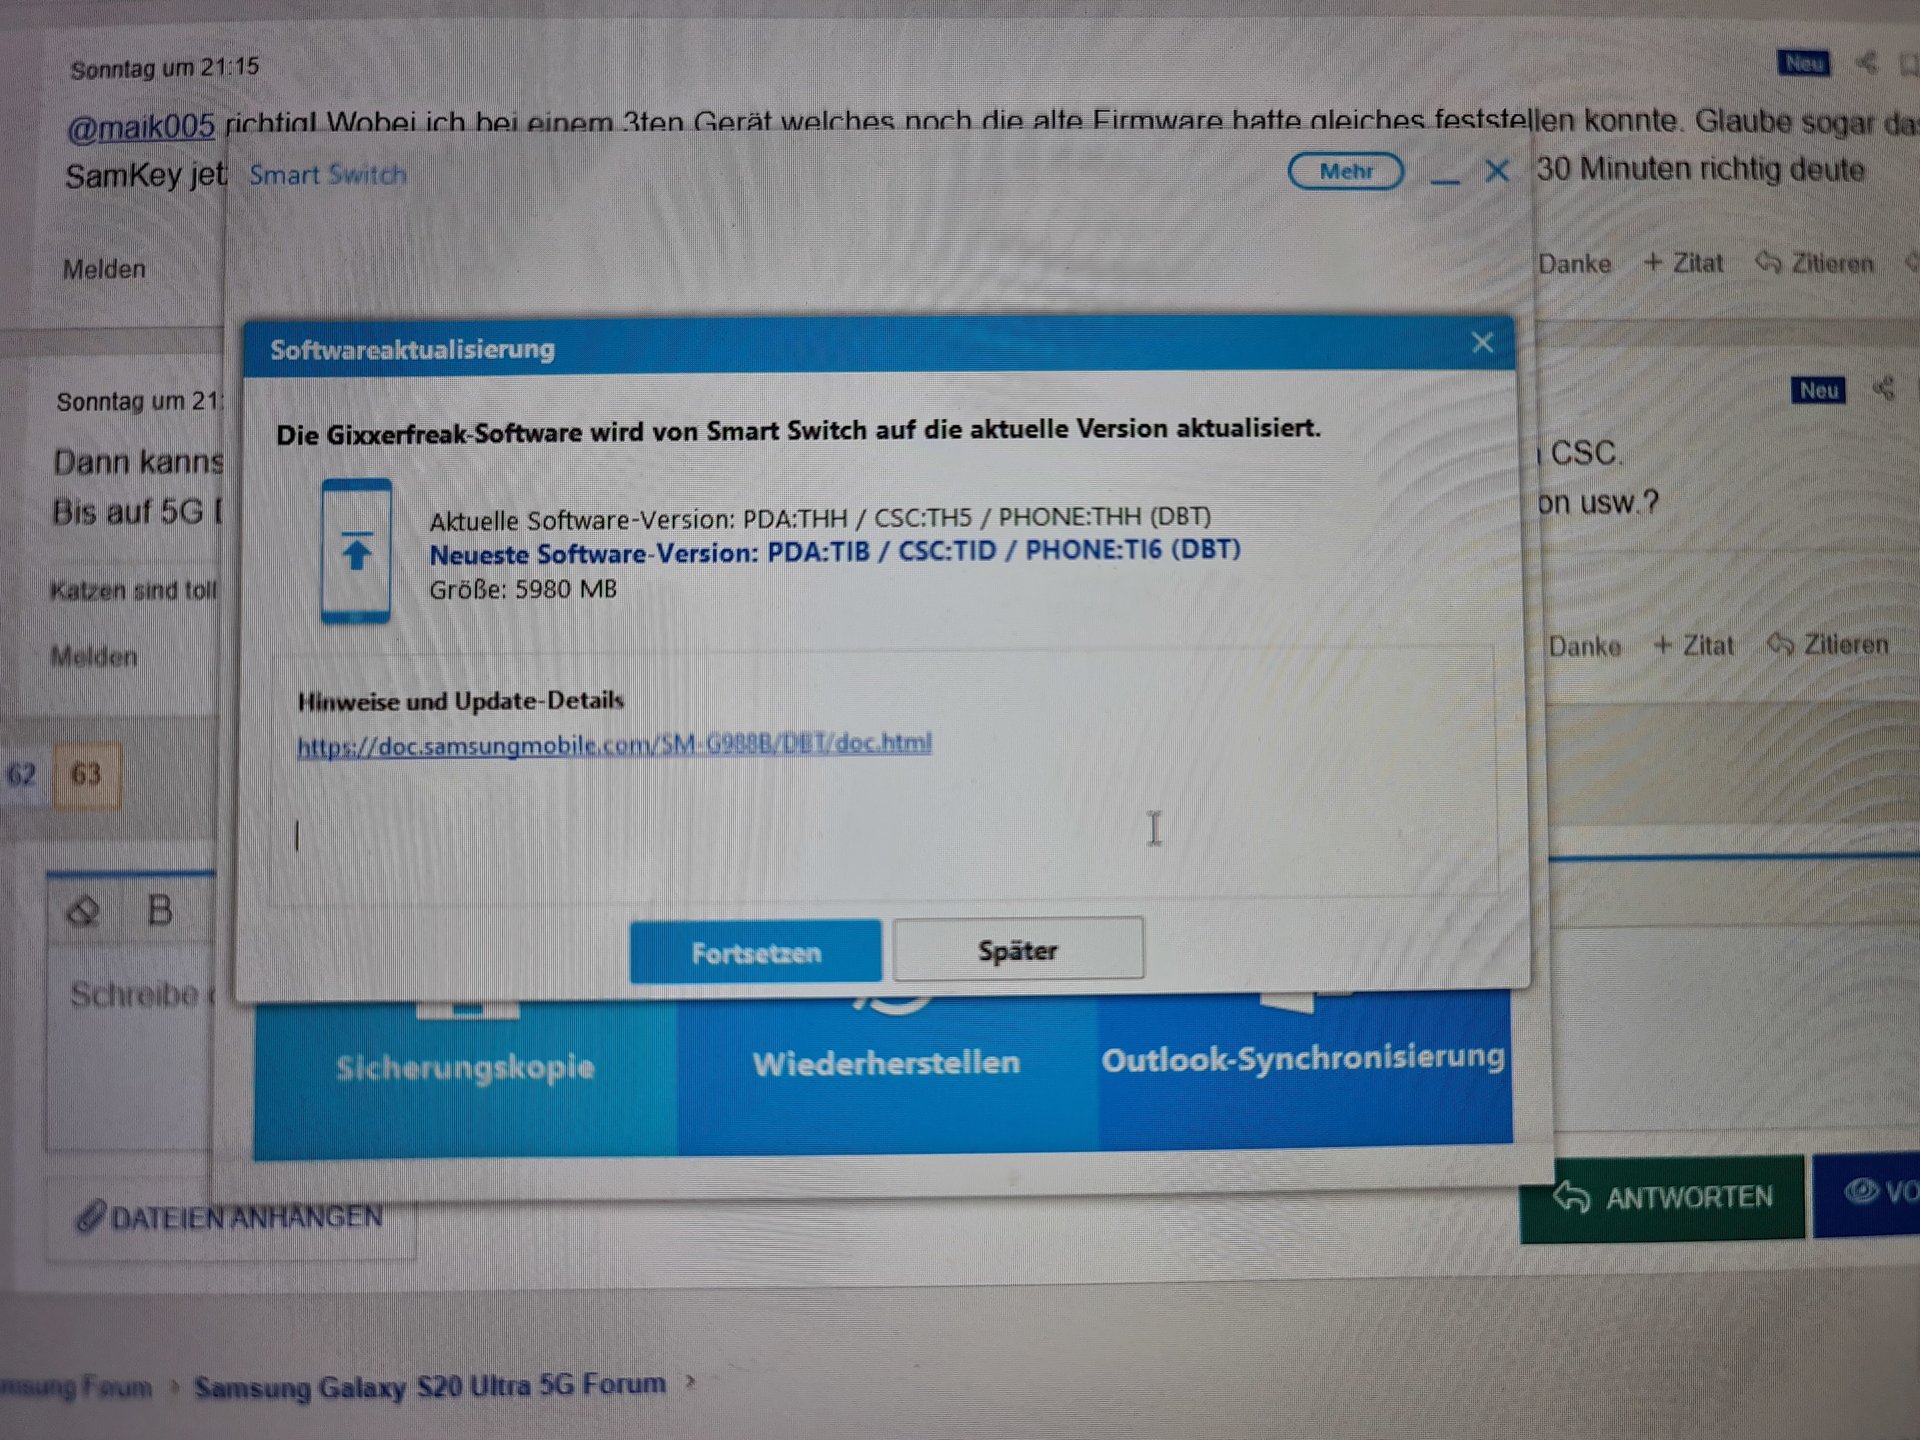Click the eraser remove-formatting icon
Viewport: 1920px width, 1440px height.
click(x=83, y=911)
